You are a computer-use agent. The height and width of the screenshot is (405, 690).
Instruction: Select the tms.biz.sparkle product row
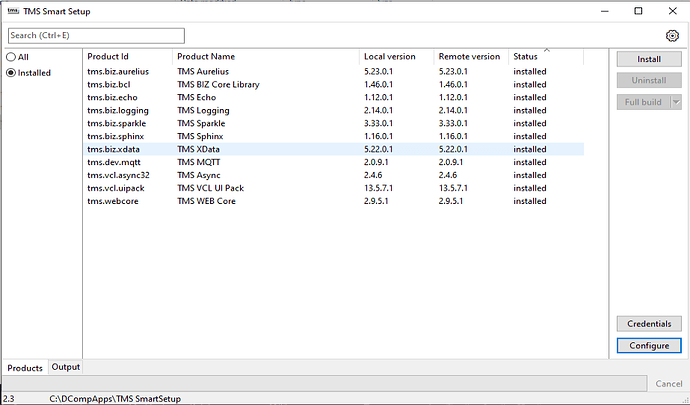tap(116, 123)
